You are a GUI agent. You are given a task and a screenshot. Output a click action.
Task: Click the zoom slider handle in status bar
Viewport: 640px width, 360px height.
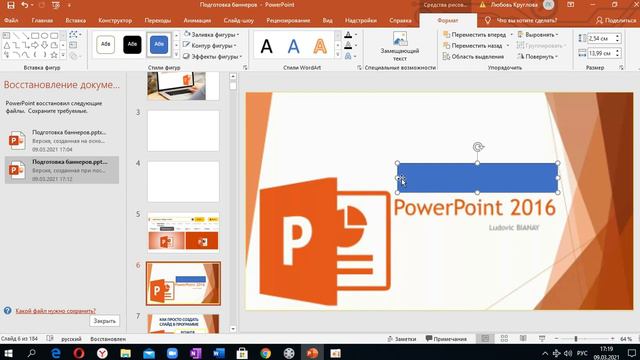[x=576, y=339]
